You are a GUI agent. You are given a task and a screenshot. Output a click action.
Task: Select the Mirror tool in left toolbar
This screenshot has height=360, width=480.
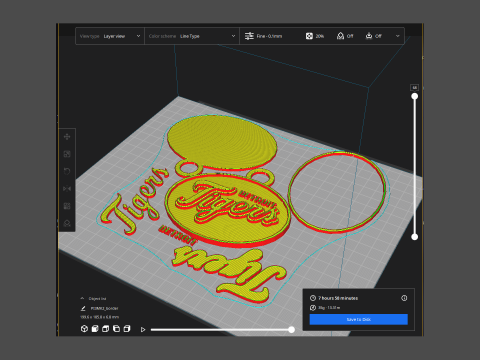pyautogui.click(x=67, y=189)
